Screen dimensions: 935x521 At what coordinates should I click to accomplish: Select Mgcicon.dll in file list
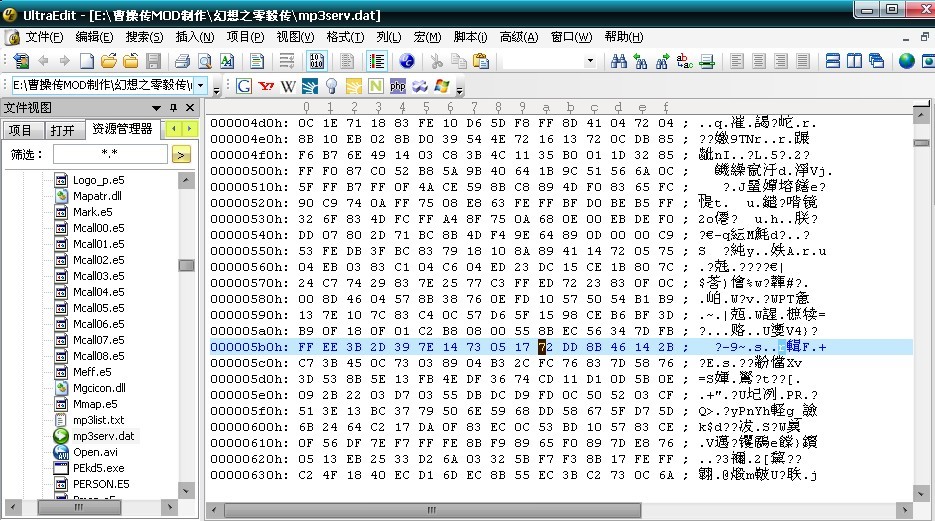pos(99,388)
